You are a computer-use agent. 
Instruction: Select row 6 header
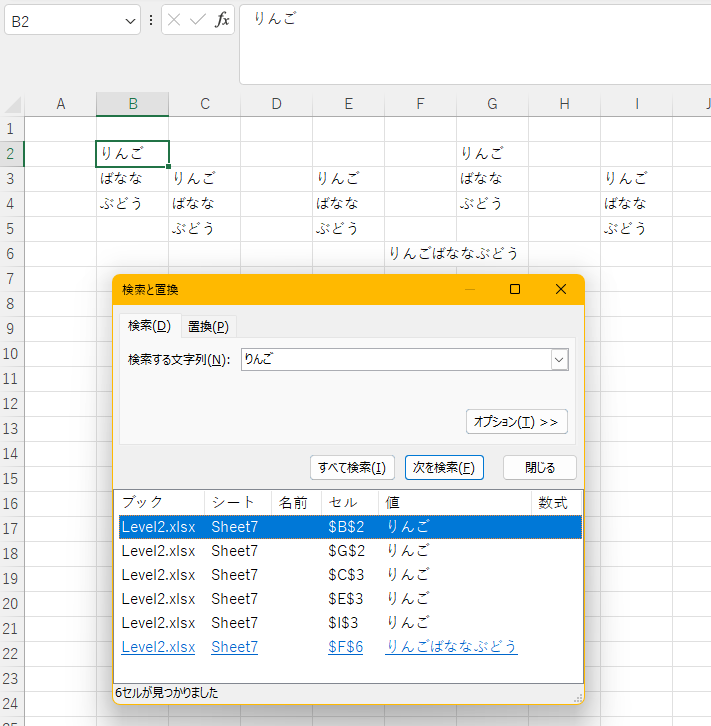(x=11, y=254)
